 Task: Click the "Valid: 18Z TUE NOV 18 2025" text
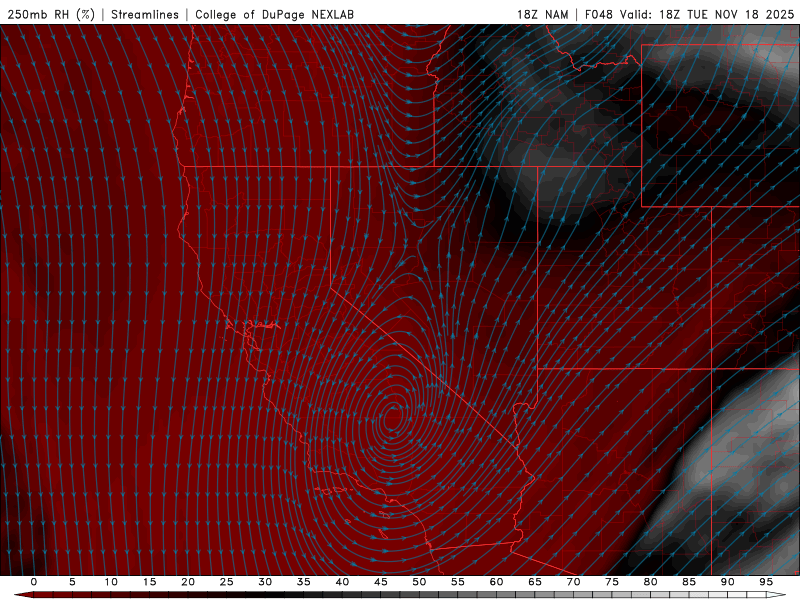click(x=707, y=14)
